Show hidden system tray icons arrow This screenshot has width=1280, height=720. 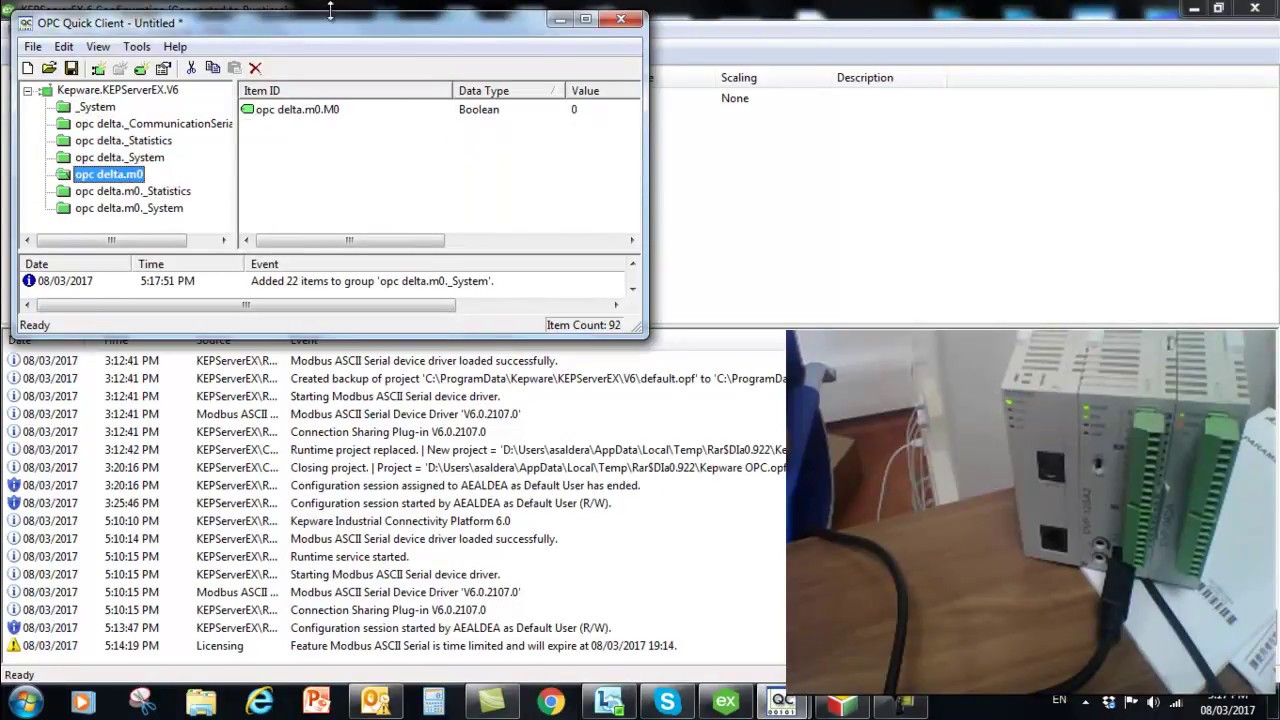(1087, 702)
